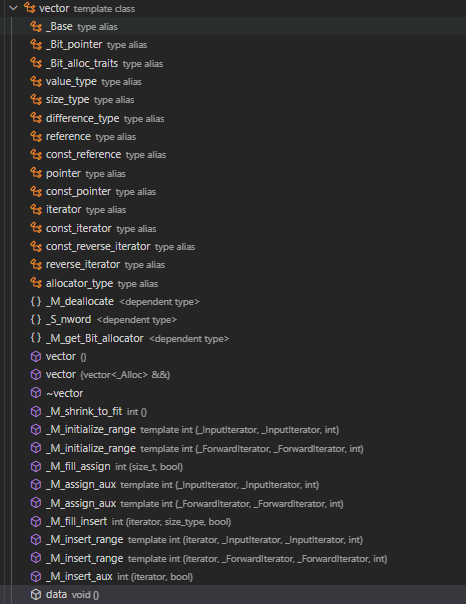Open _M_fill_assign int (size_t, bool)

(114, 466)
